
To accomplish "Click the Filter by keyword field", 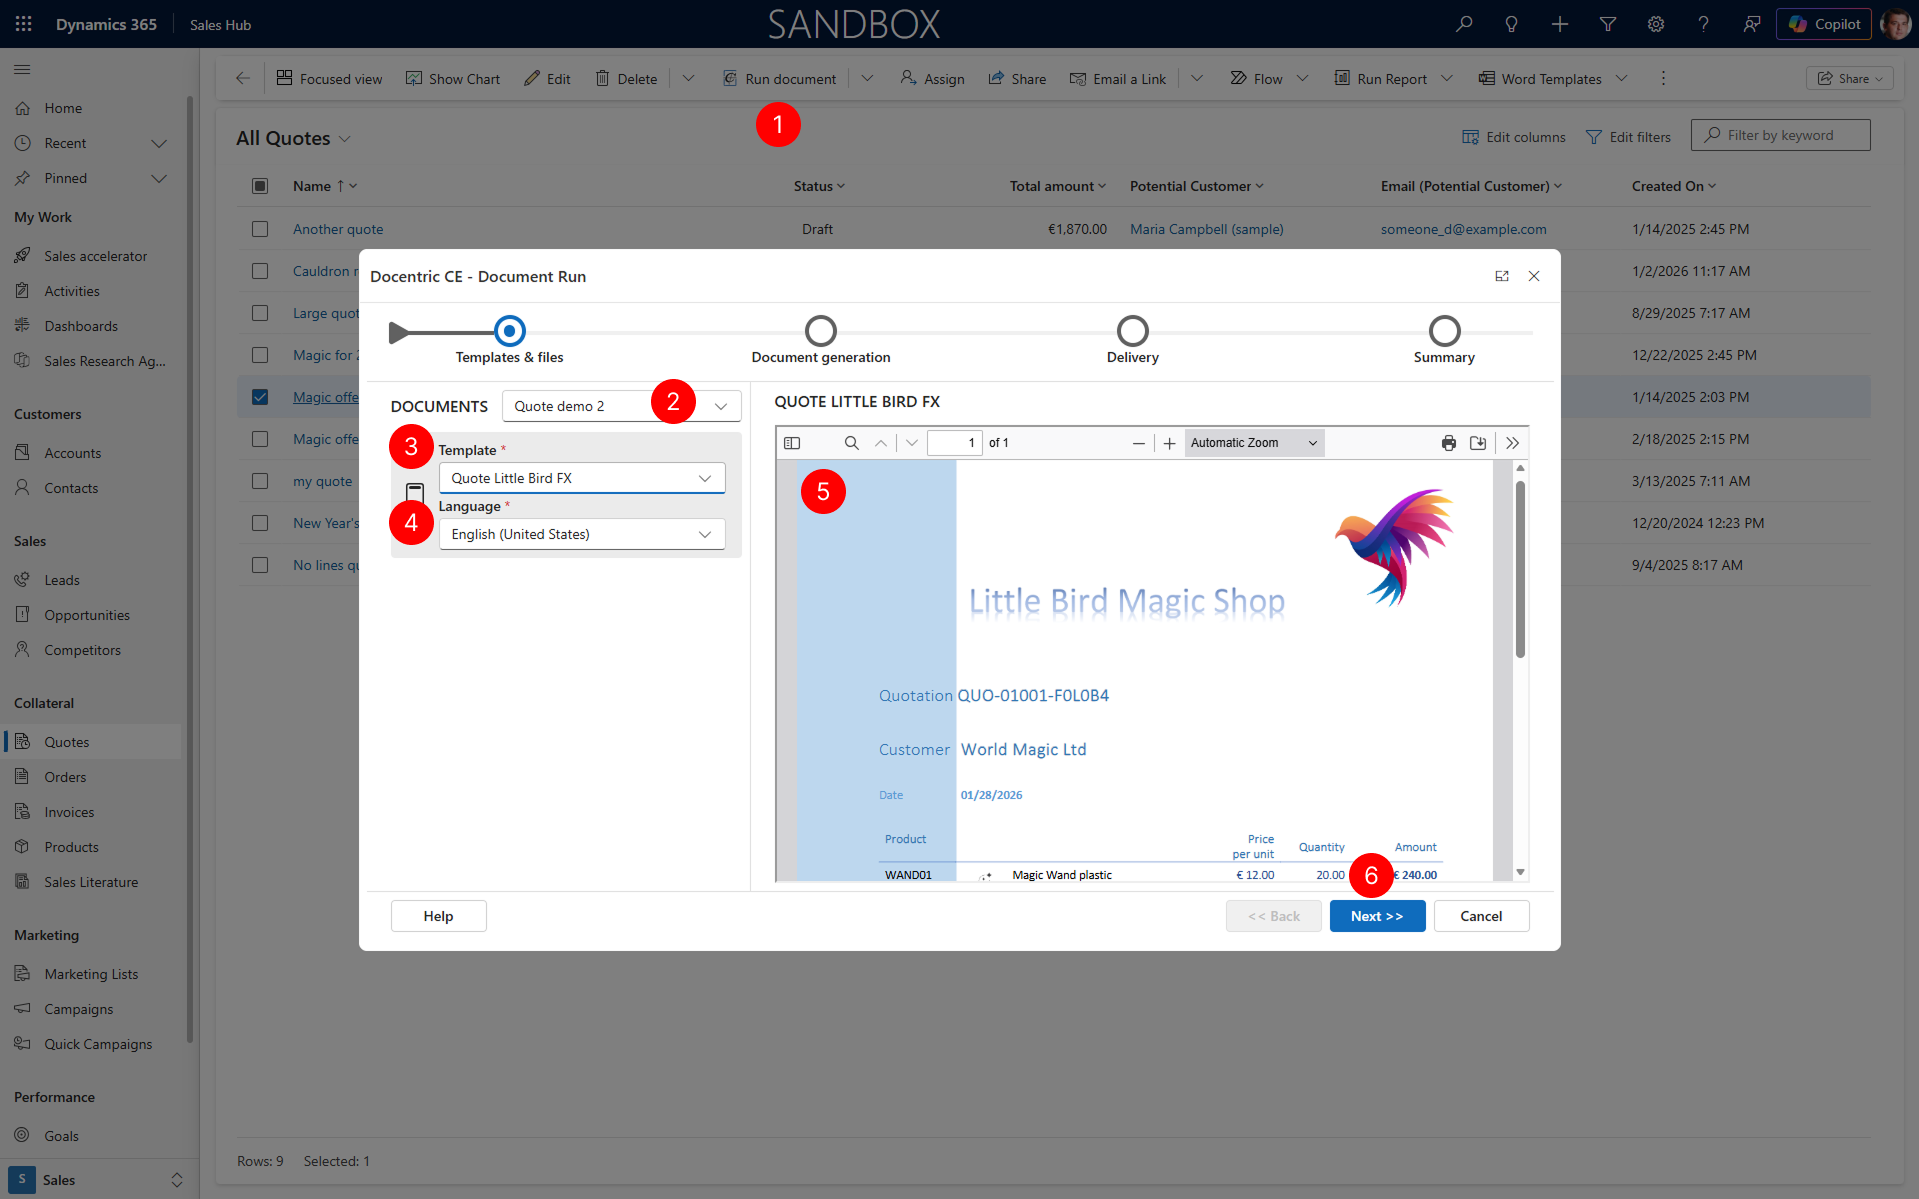I will pos(1780,135).
